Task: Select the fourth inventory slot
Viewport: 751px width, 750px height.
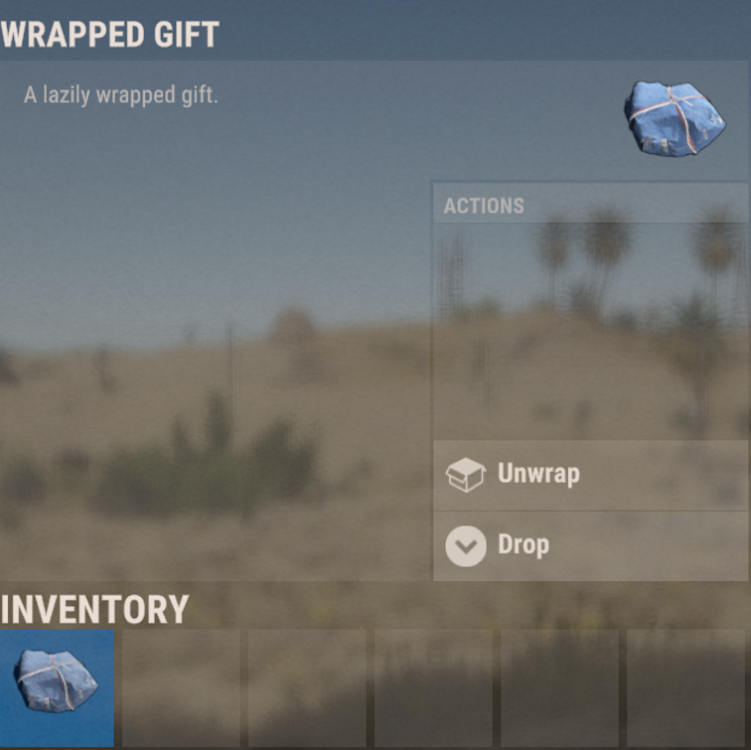Action: click(x=433, y=688)
